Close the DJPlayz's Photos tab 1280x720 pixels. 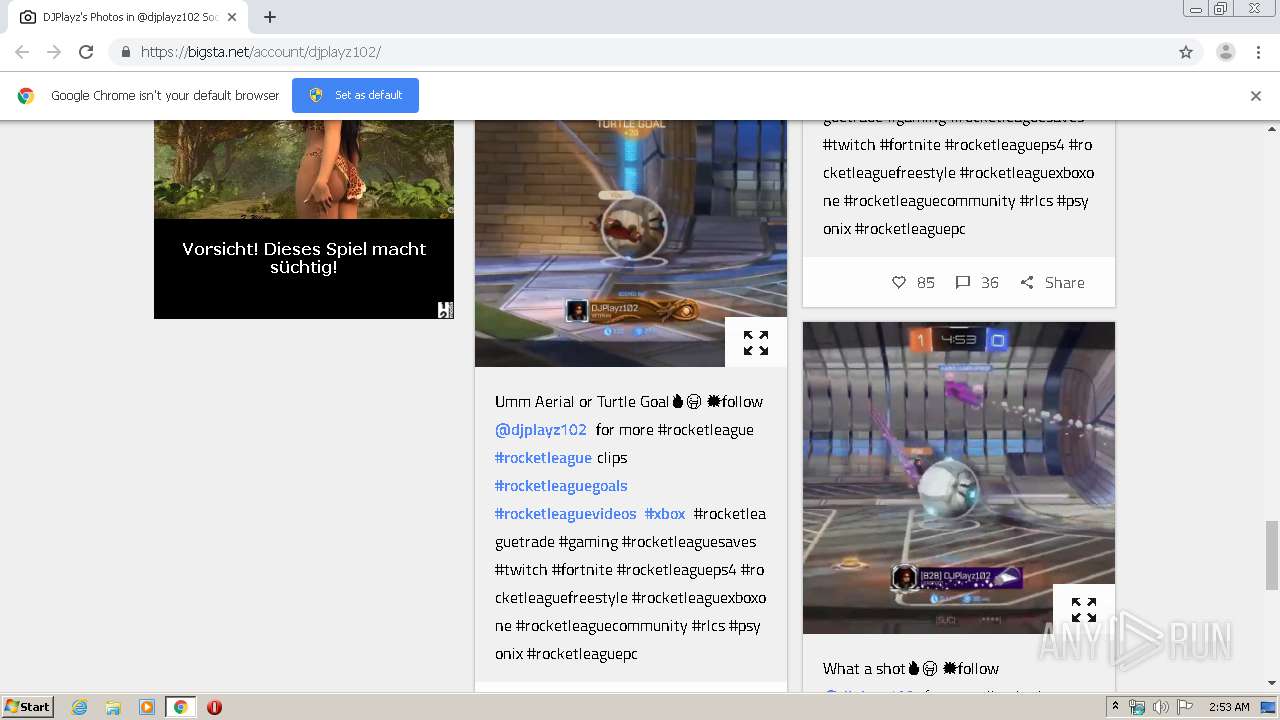click(232, 17)
